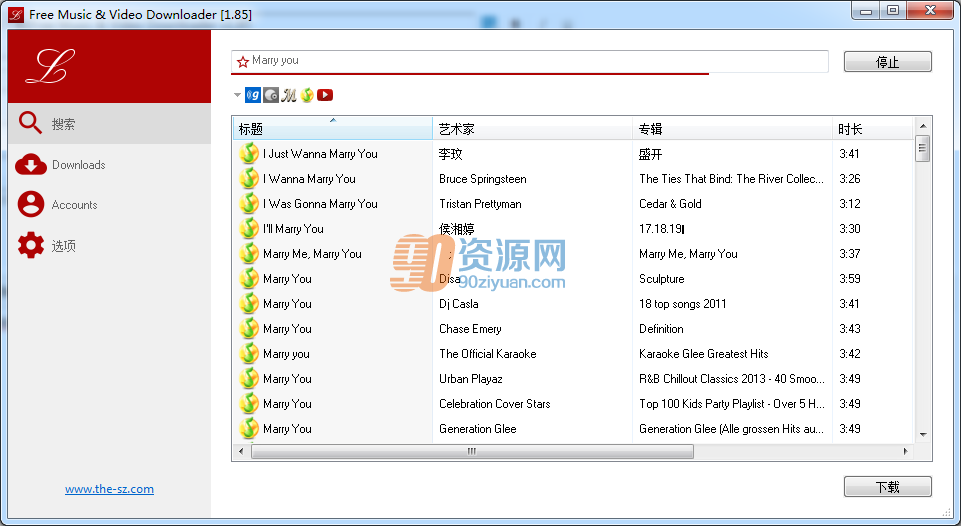The height and width of the screenshot is (526, 961).
Task: Click the app icon in the title bar
Action: pos(16,13)
